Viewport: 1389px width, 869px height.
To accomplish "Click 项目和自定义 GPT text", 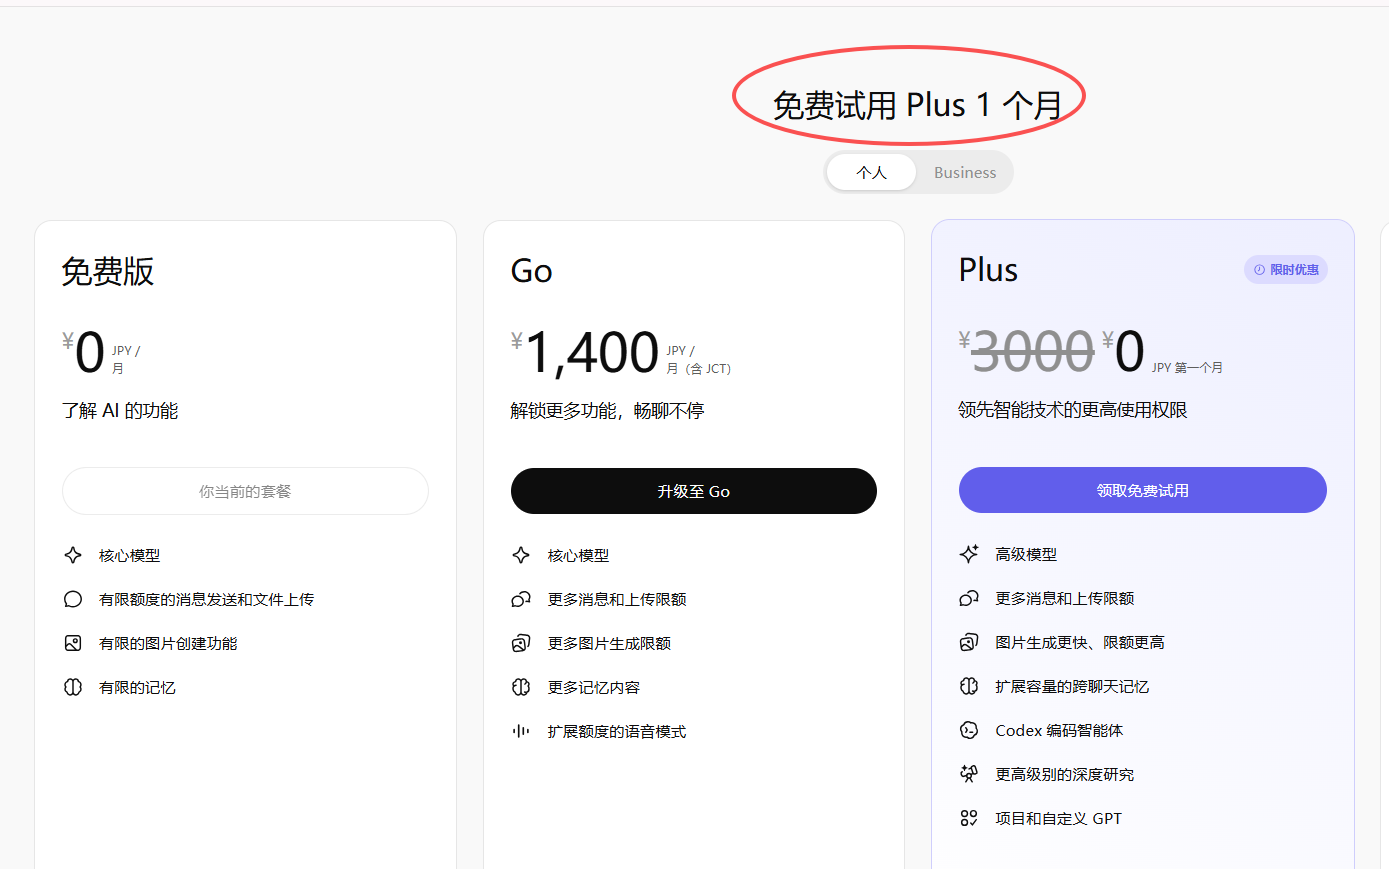I will pos(1059,818).
